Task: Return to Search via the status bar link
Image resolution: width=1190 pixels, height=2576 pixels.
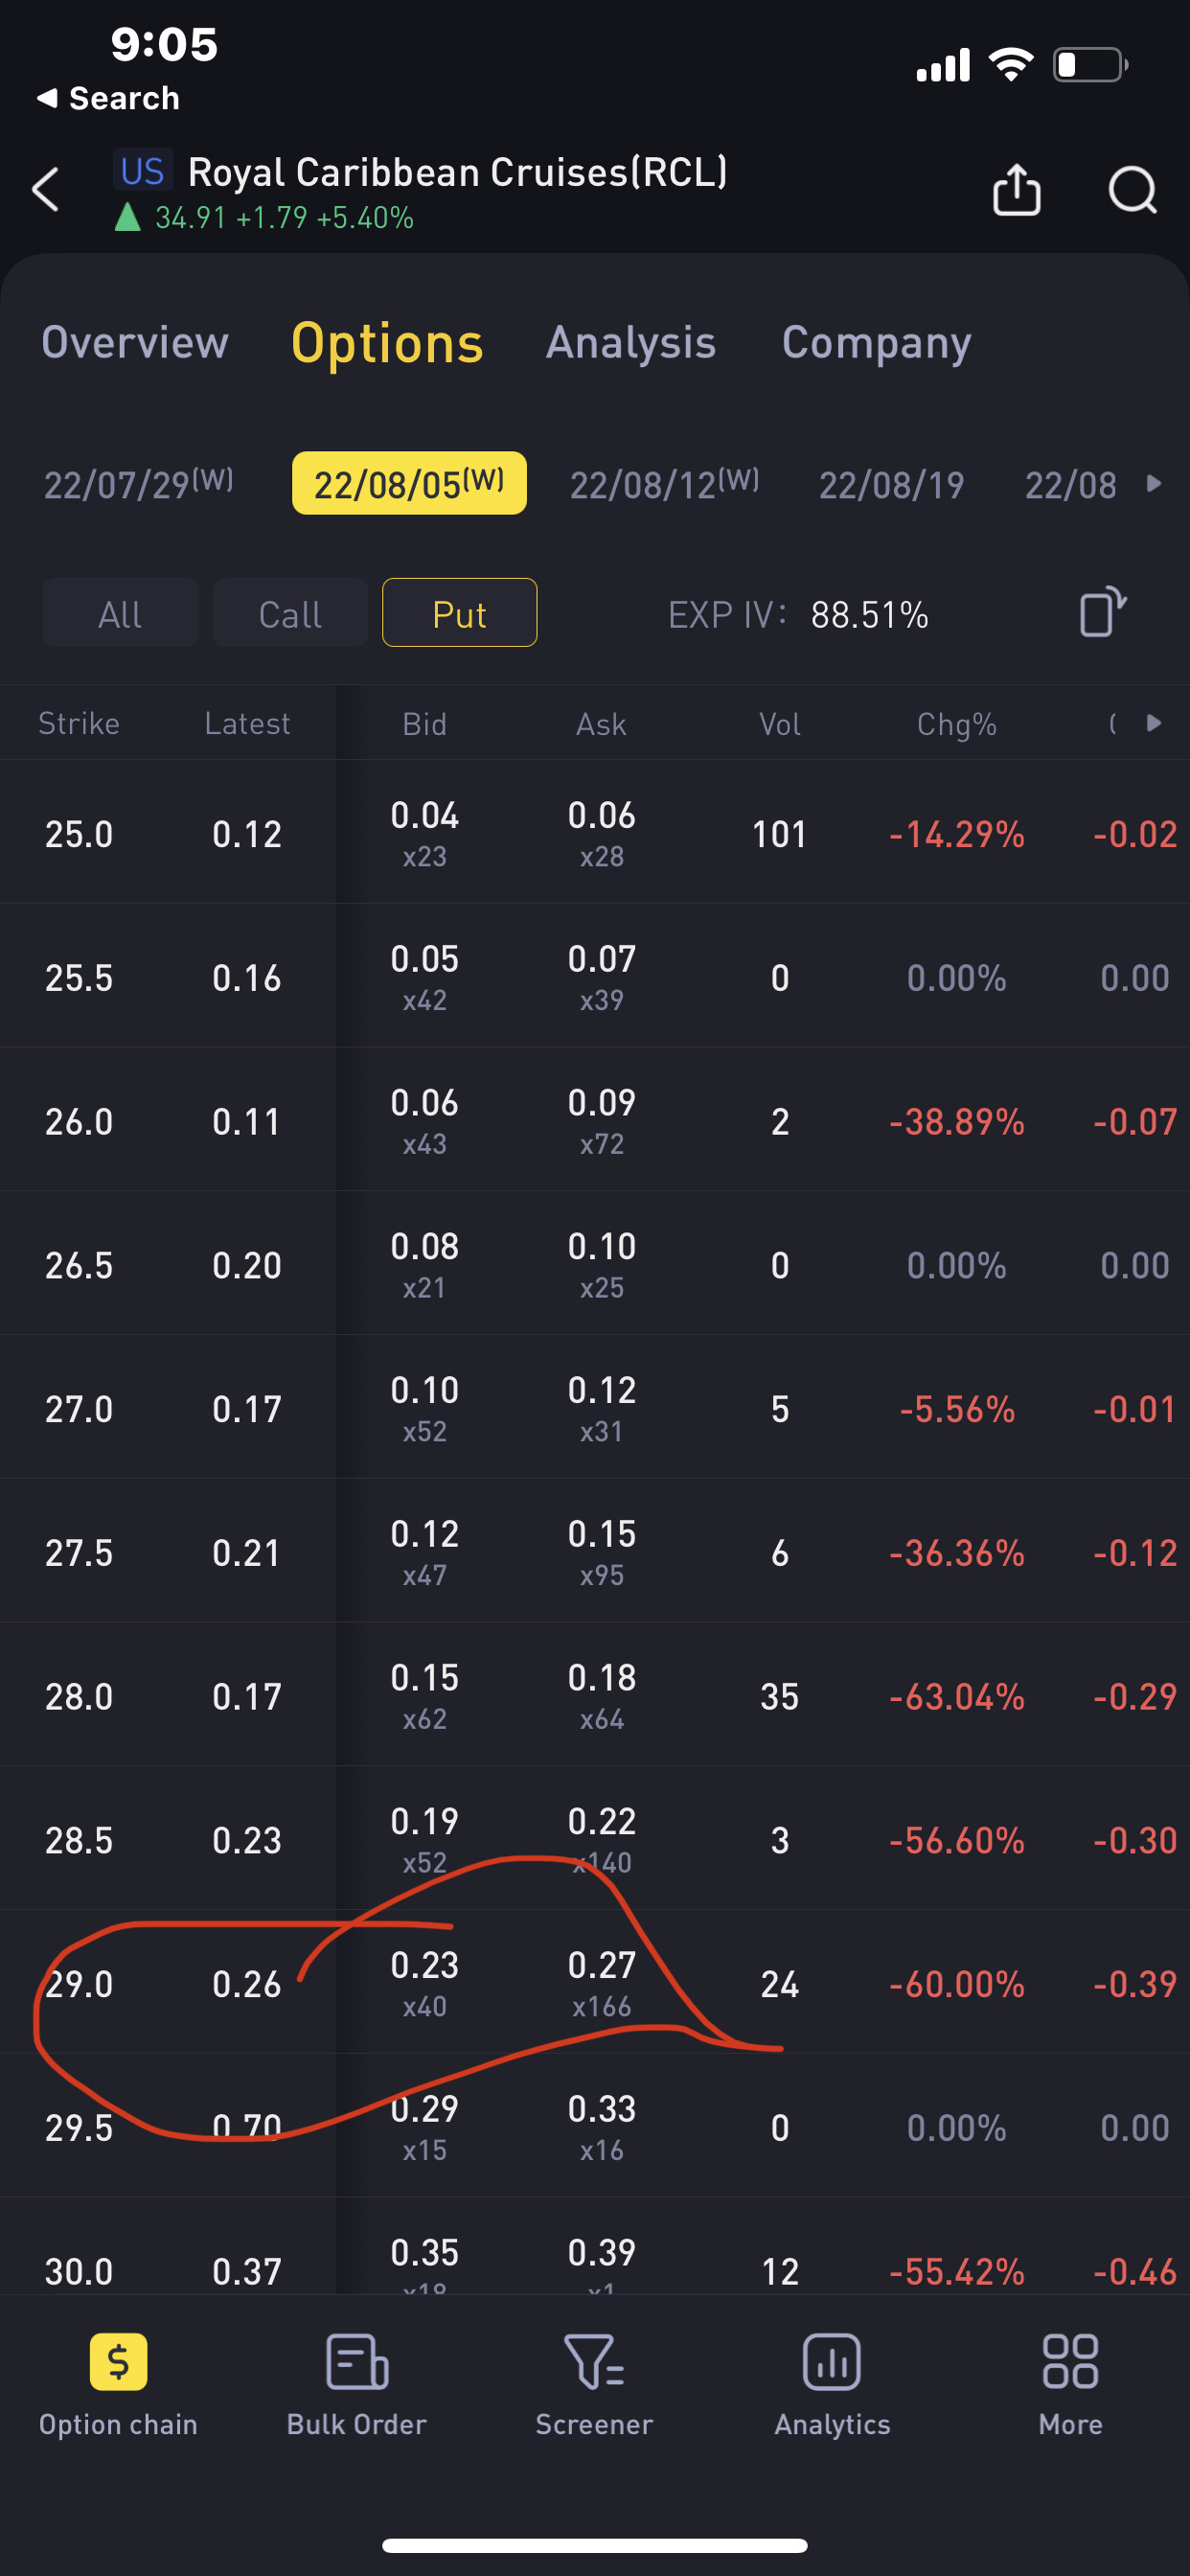Action: pyautogui.click(x=108, y=98)
